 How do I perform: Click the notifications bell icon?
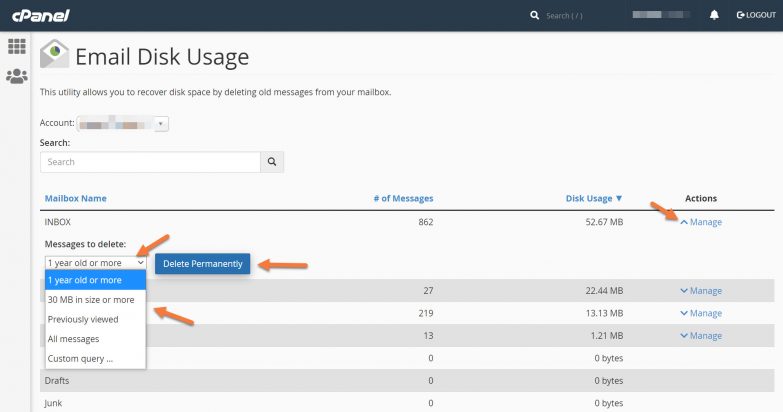[x=714, y=15]
